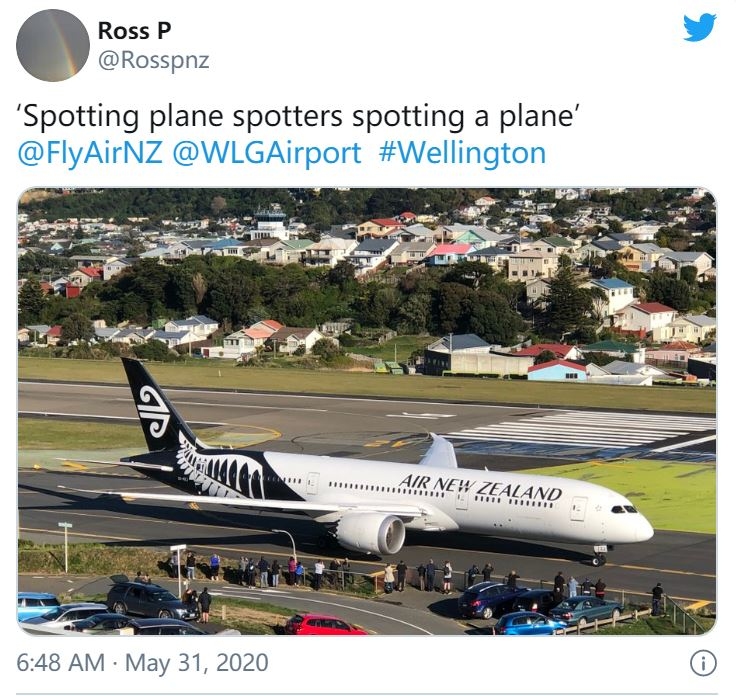
Task: Follow the @FlyAirNZ mention
Action: point(90,153)
